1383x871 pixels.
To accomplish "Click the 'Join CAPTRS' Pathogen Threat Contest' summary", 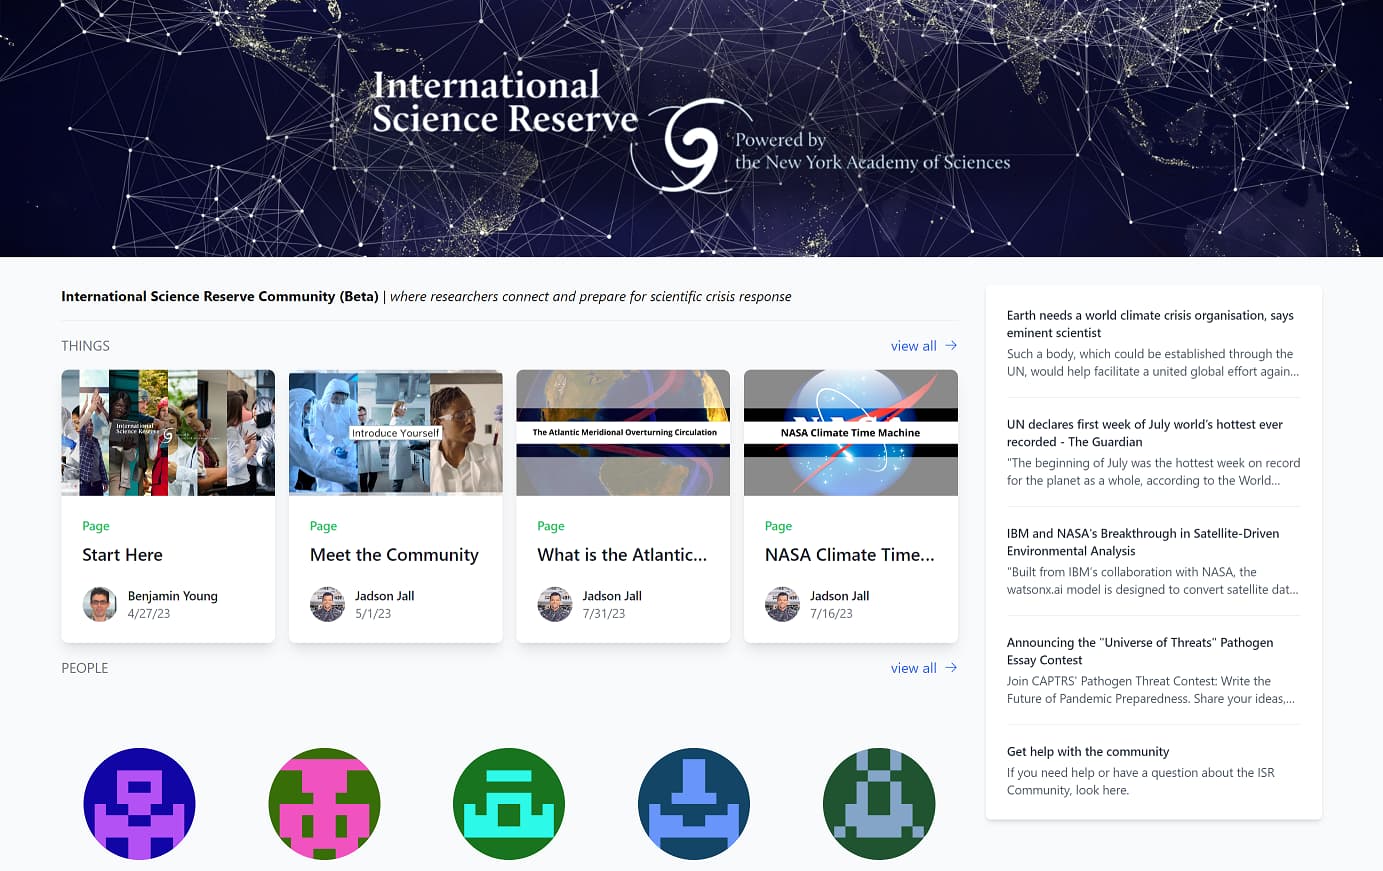I will [1151, 690].
